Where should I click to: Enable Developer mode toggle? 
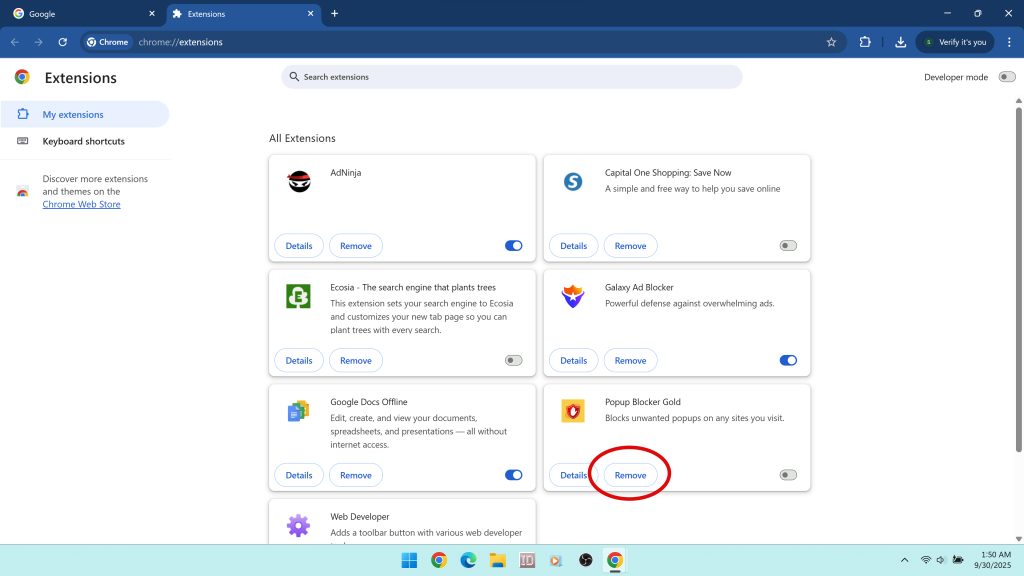click(x=1006, y=77)
